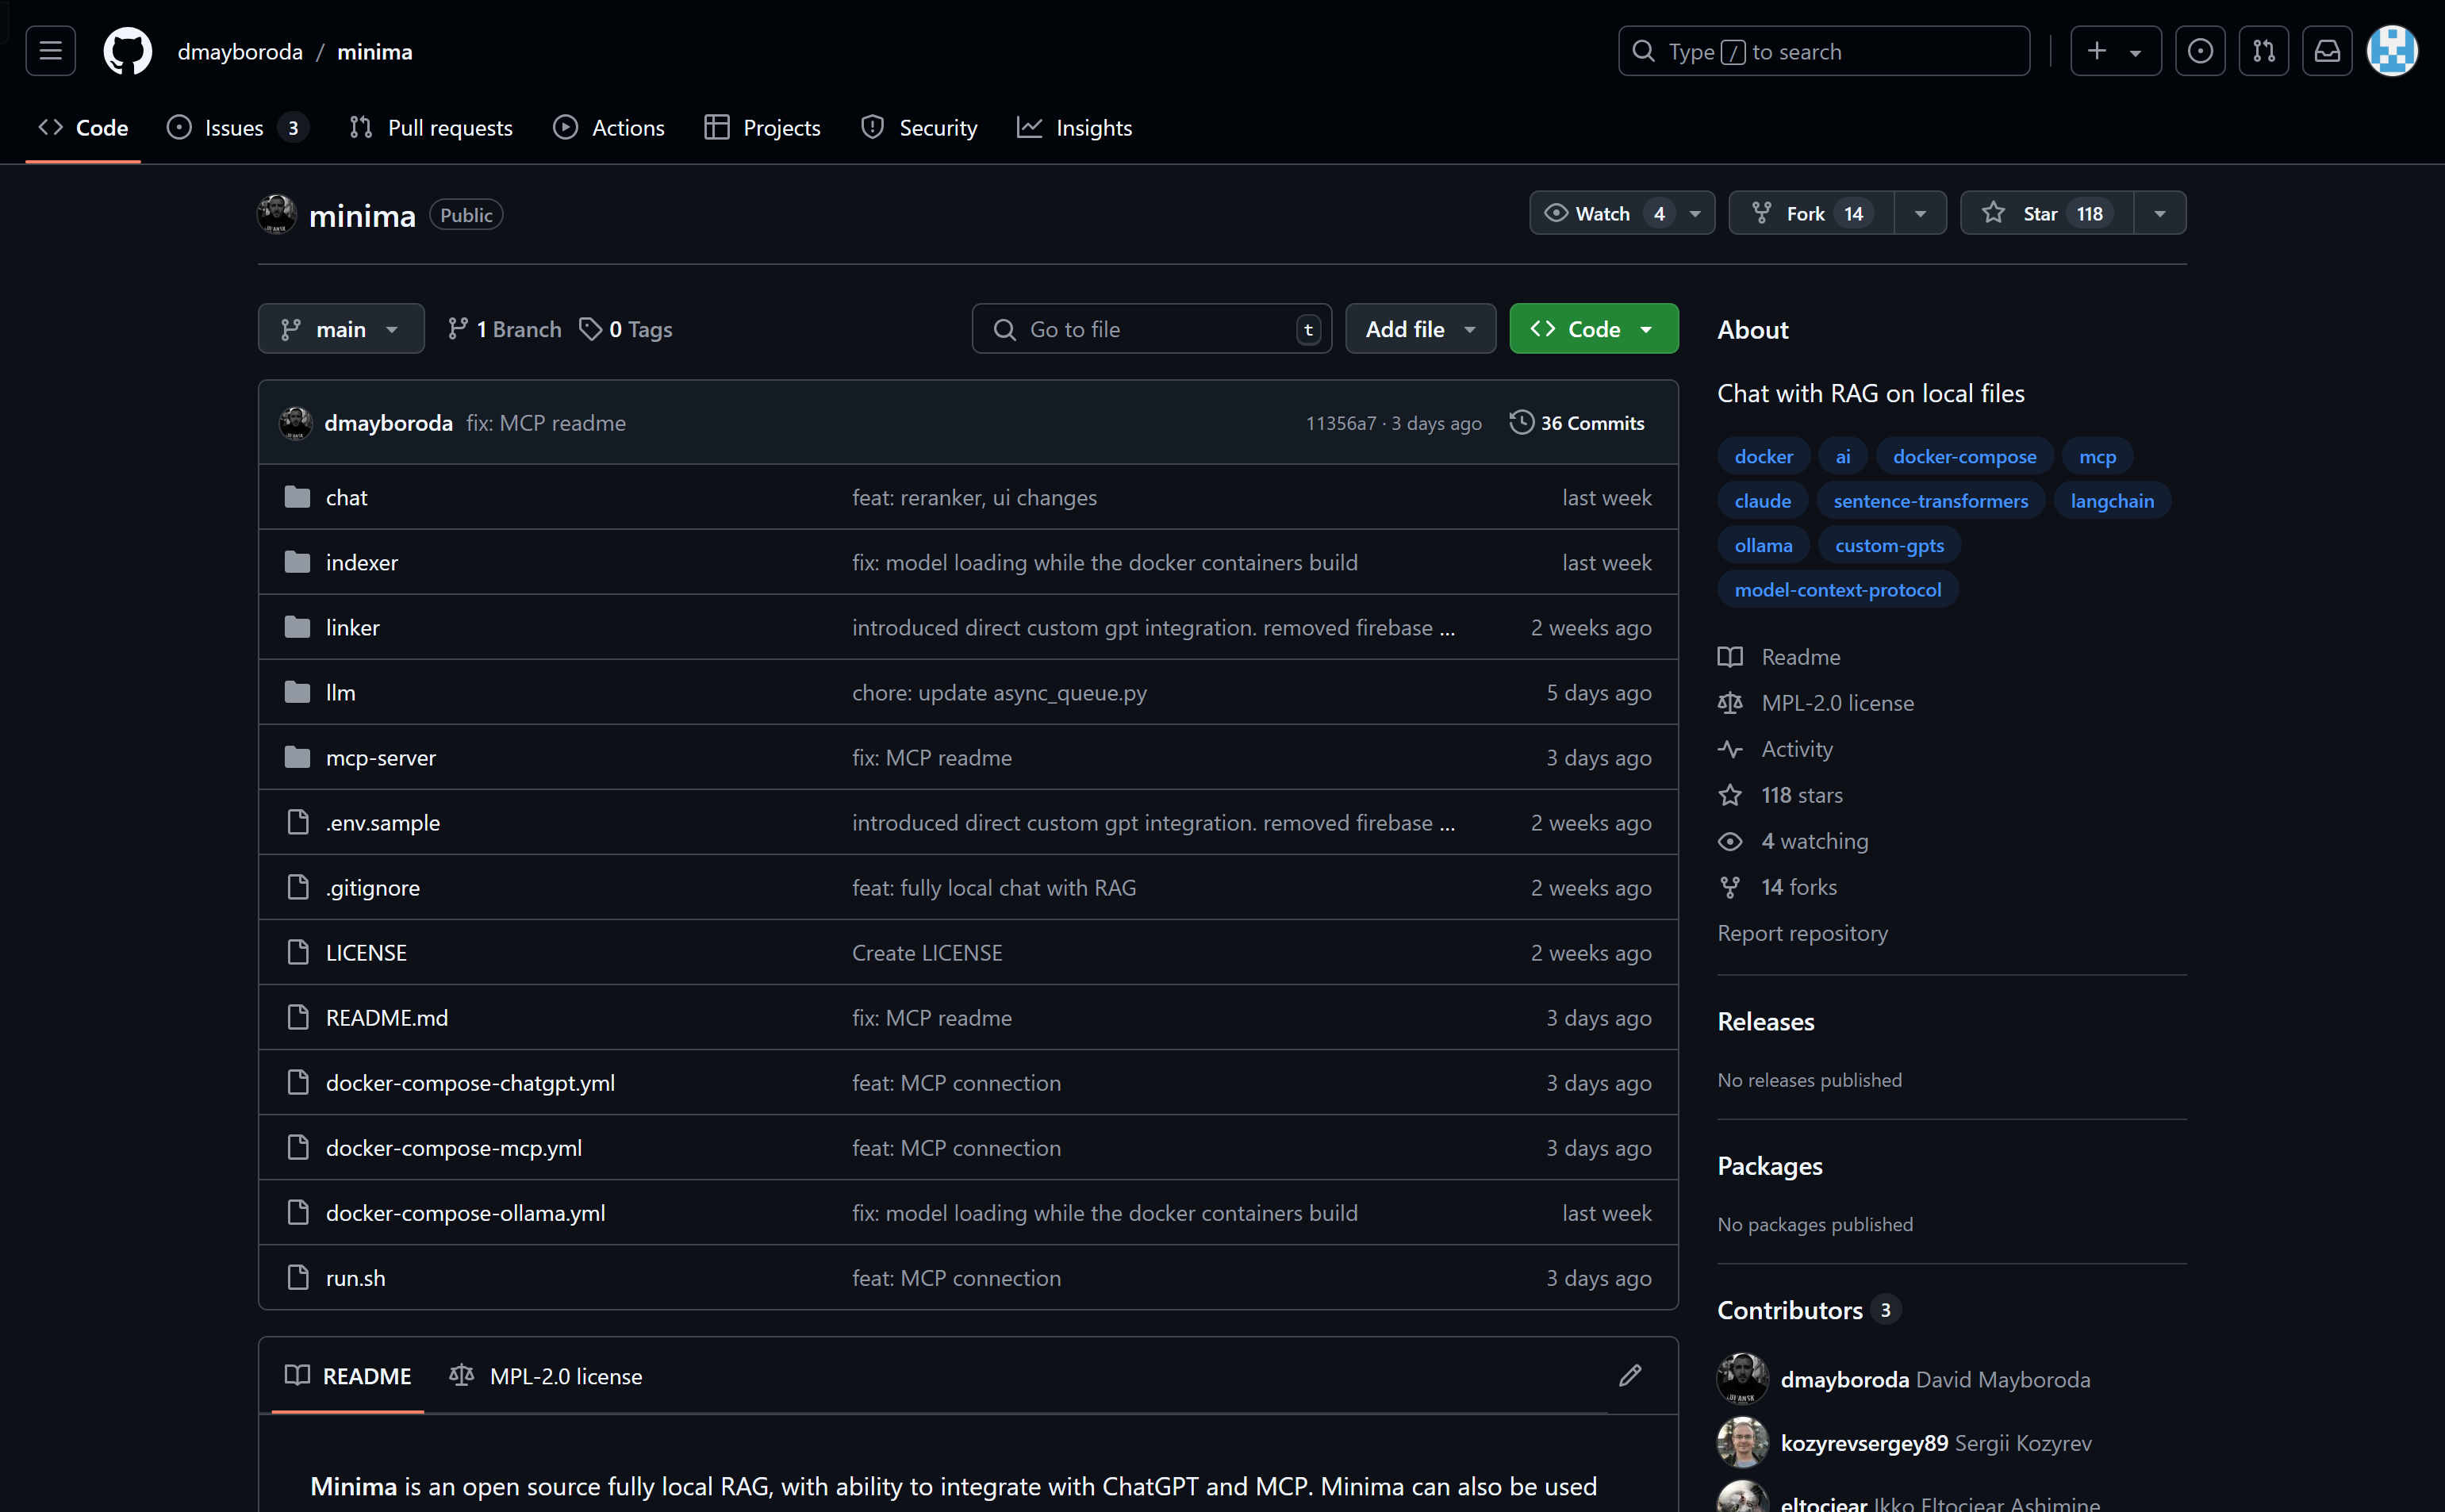2445x1512 pixels.
Task: Expand the Add file dropdown
Action: point(1420,329)
